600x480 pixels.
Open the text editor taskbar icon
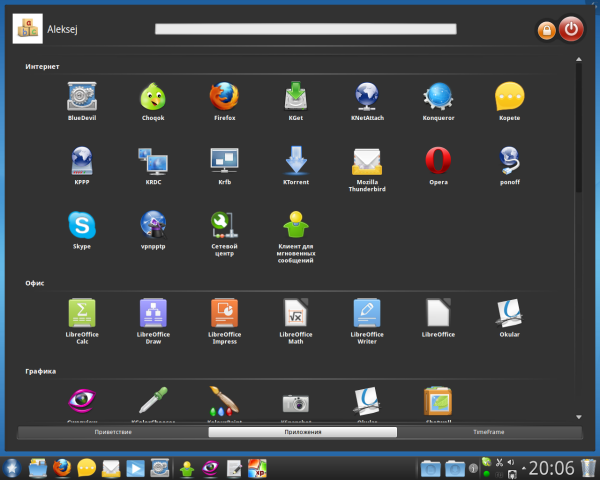click(x=234, y=469)
